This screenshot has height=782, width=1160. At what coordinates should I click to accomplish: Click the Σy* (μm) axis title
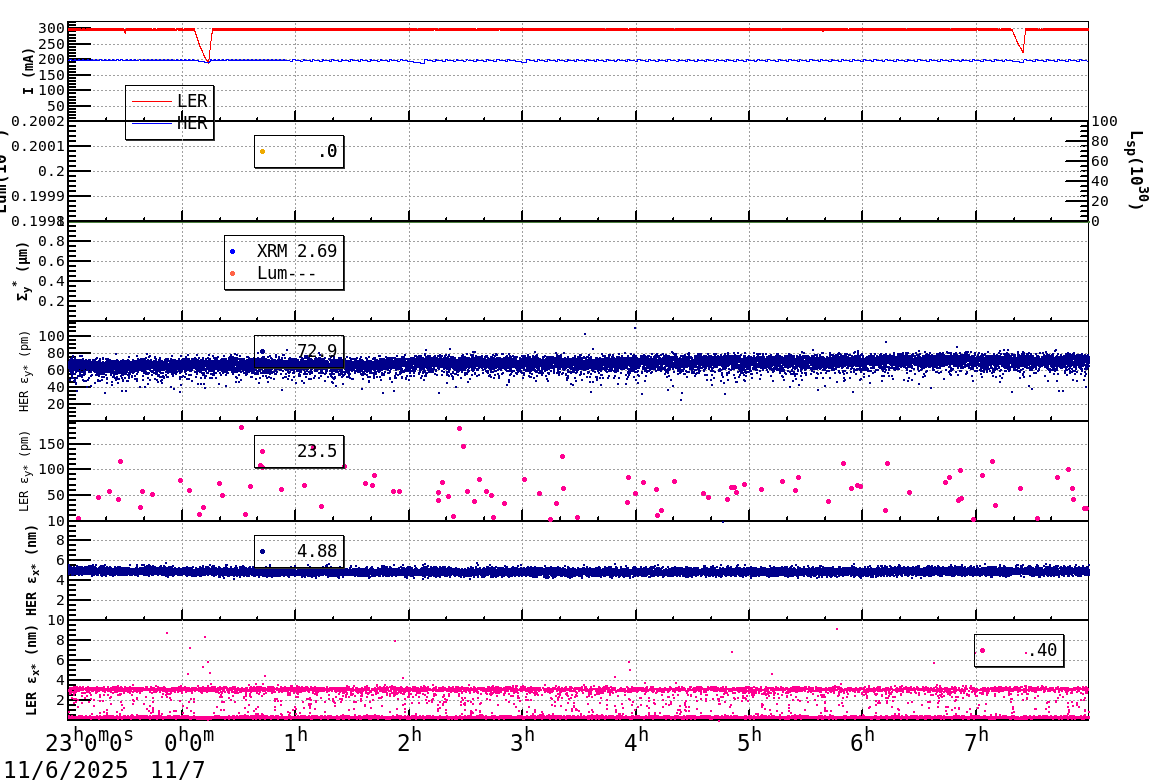(x=24, y=271)
